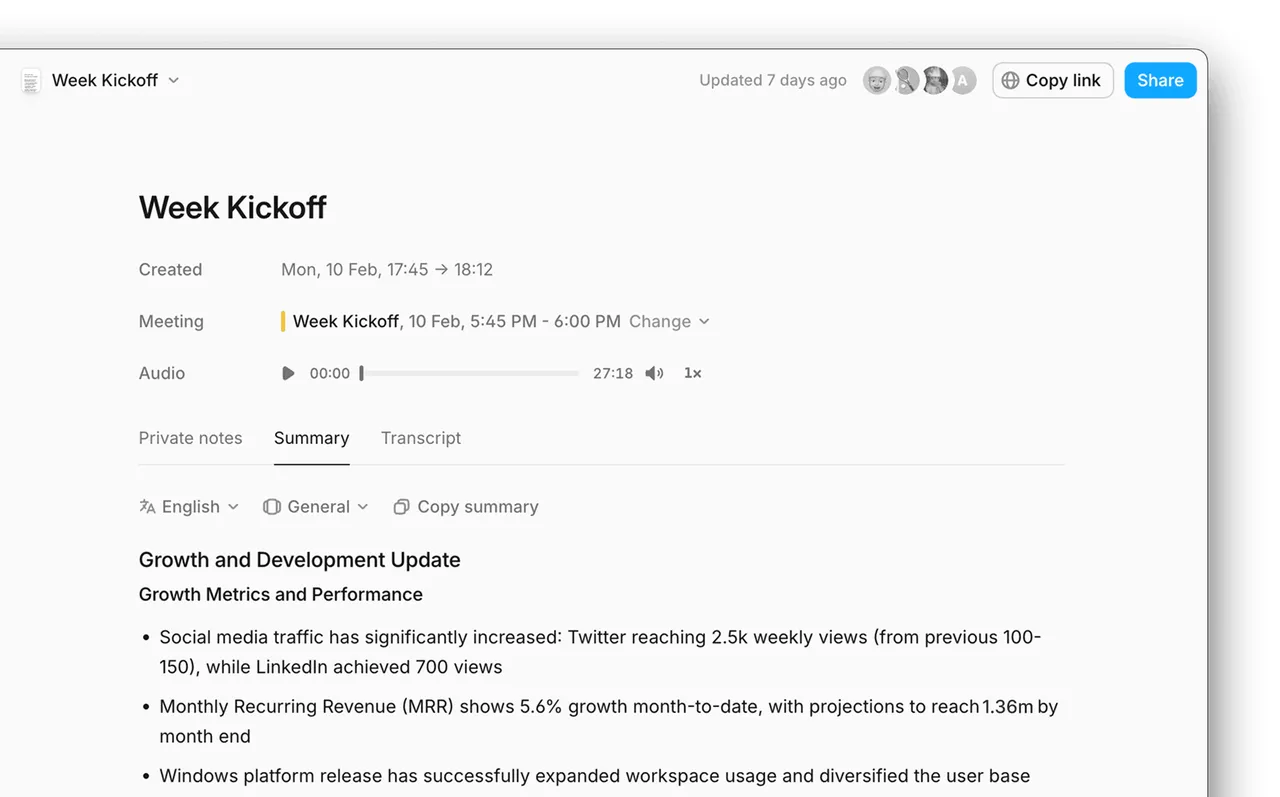Open the English language dropdown
Viewport: 1280px width, 797px height.
pos(189,507)
